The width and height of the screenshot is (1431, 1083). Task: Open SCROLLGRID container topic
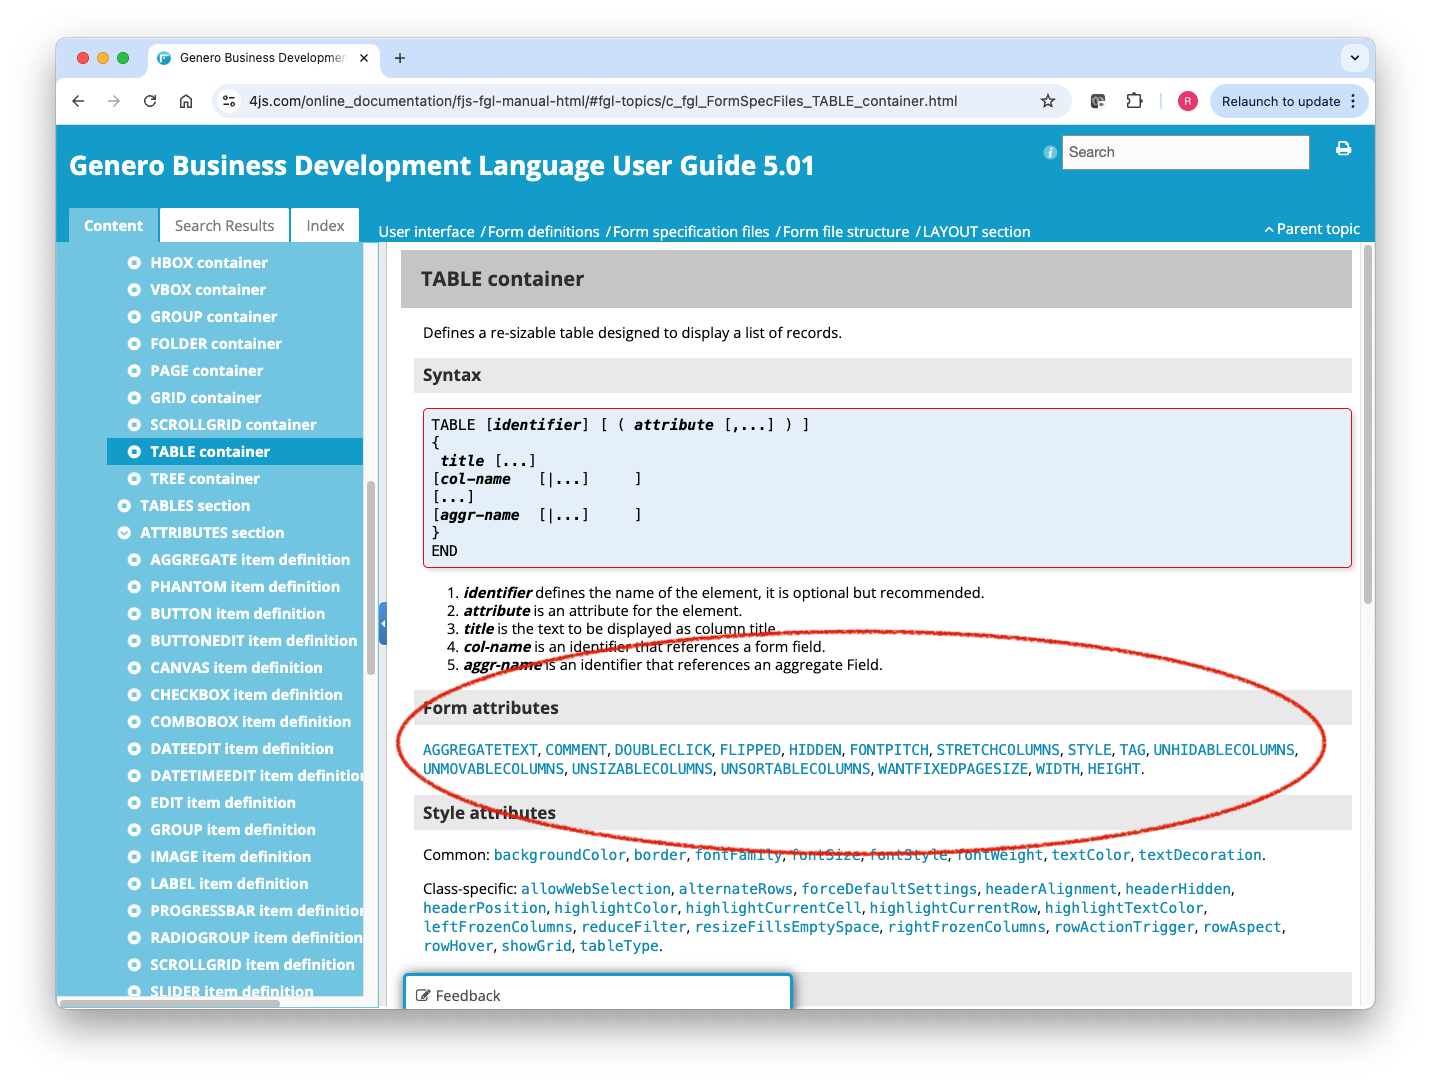233,425
